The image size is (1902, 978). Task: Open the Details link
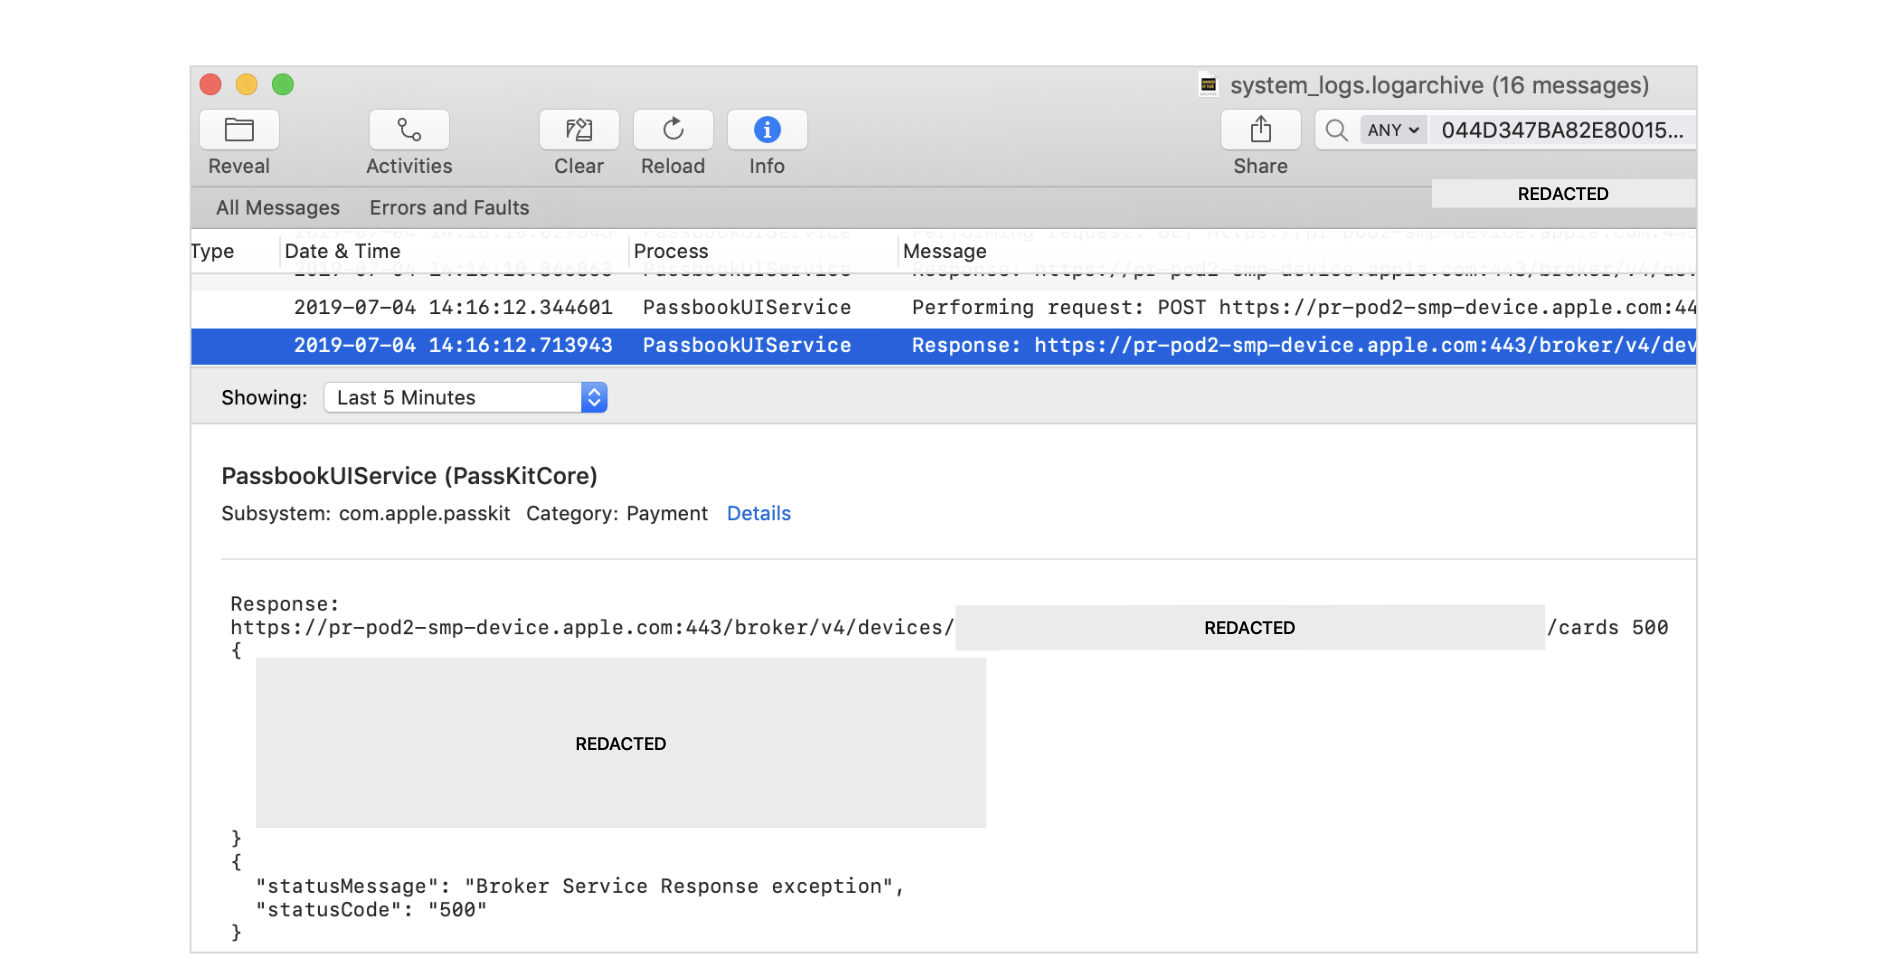coord(759,513)
